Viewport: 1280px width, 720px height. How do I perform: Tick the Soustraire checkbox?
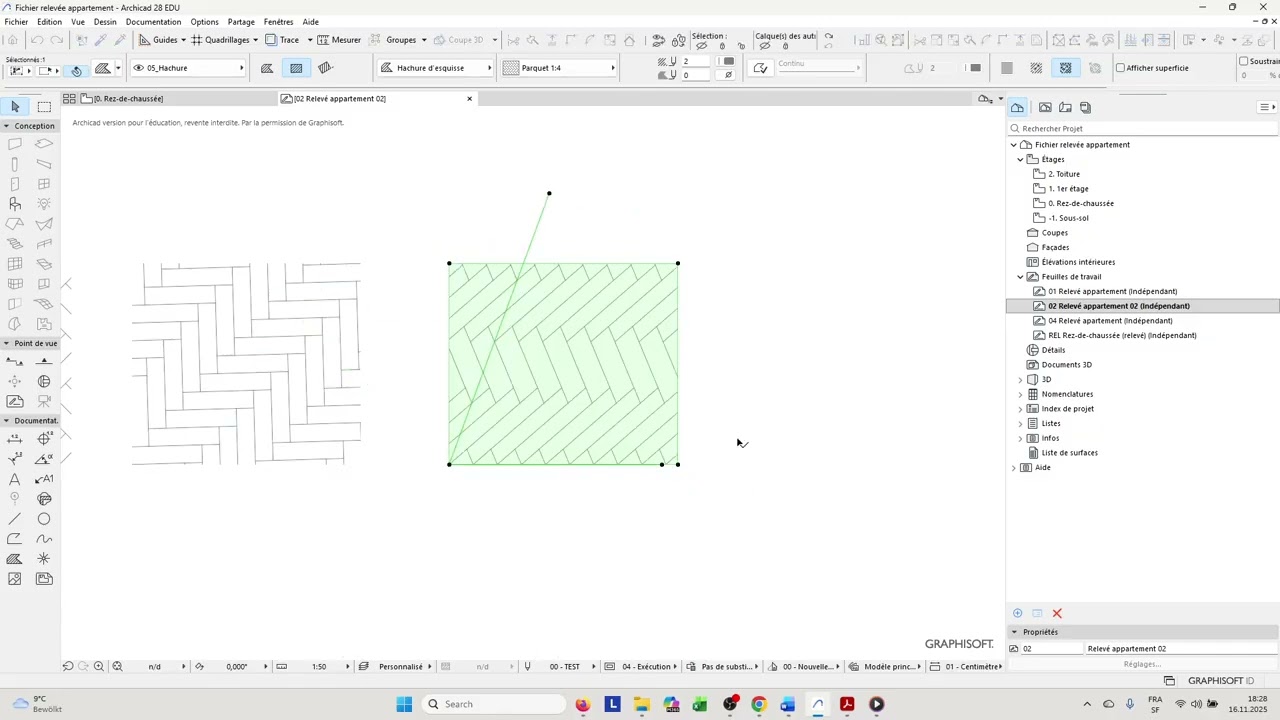(x=1244, y=62)
